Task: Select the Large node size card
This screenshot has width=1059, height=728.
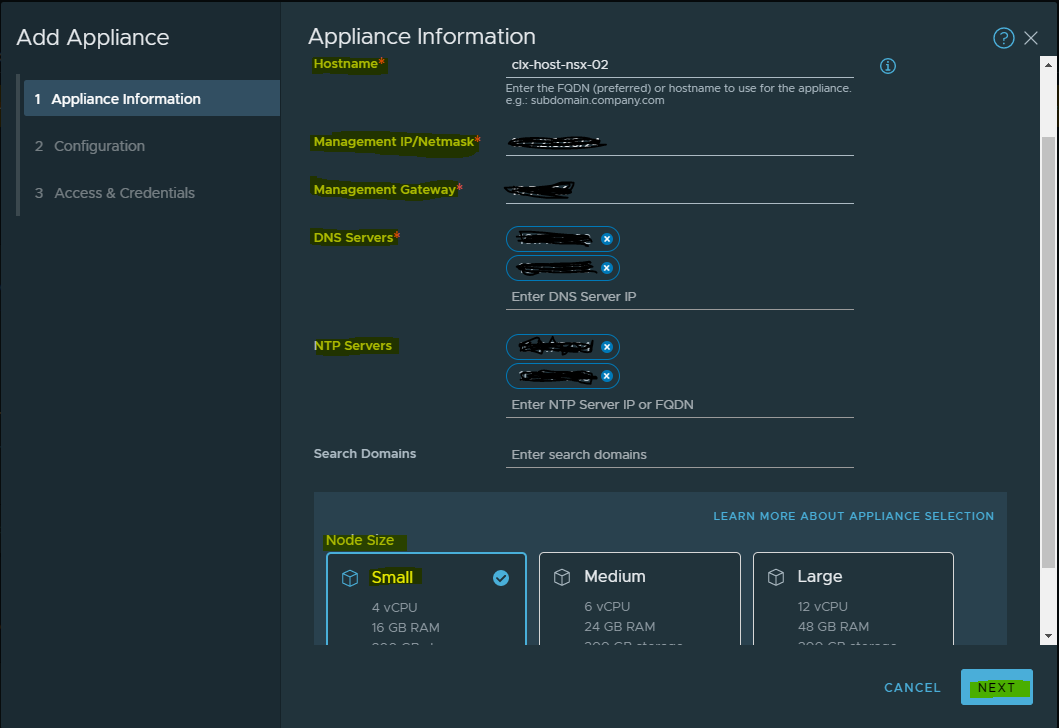Action: point(853,599)
